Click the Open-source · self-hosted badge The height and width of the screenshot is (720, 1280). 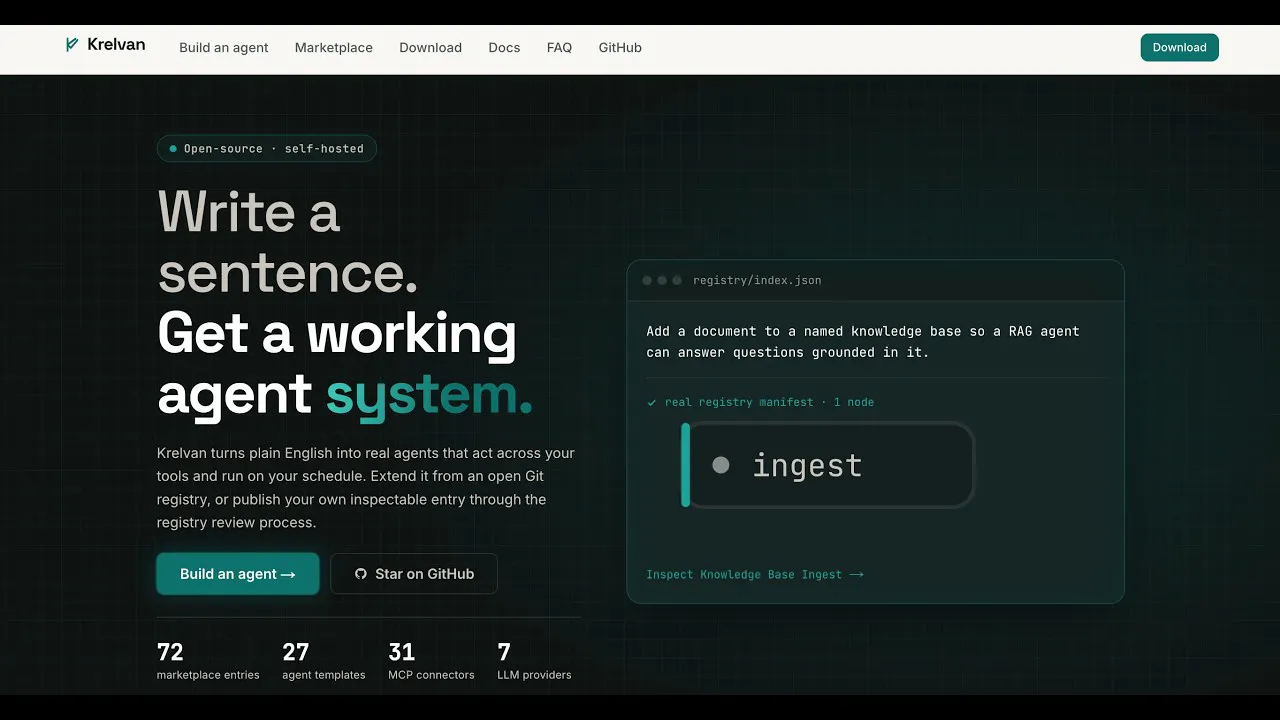pos(267,149)
